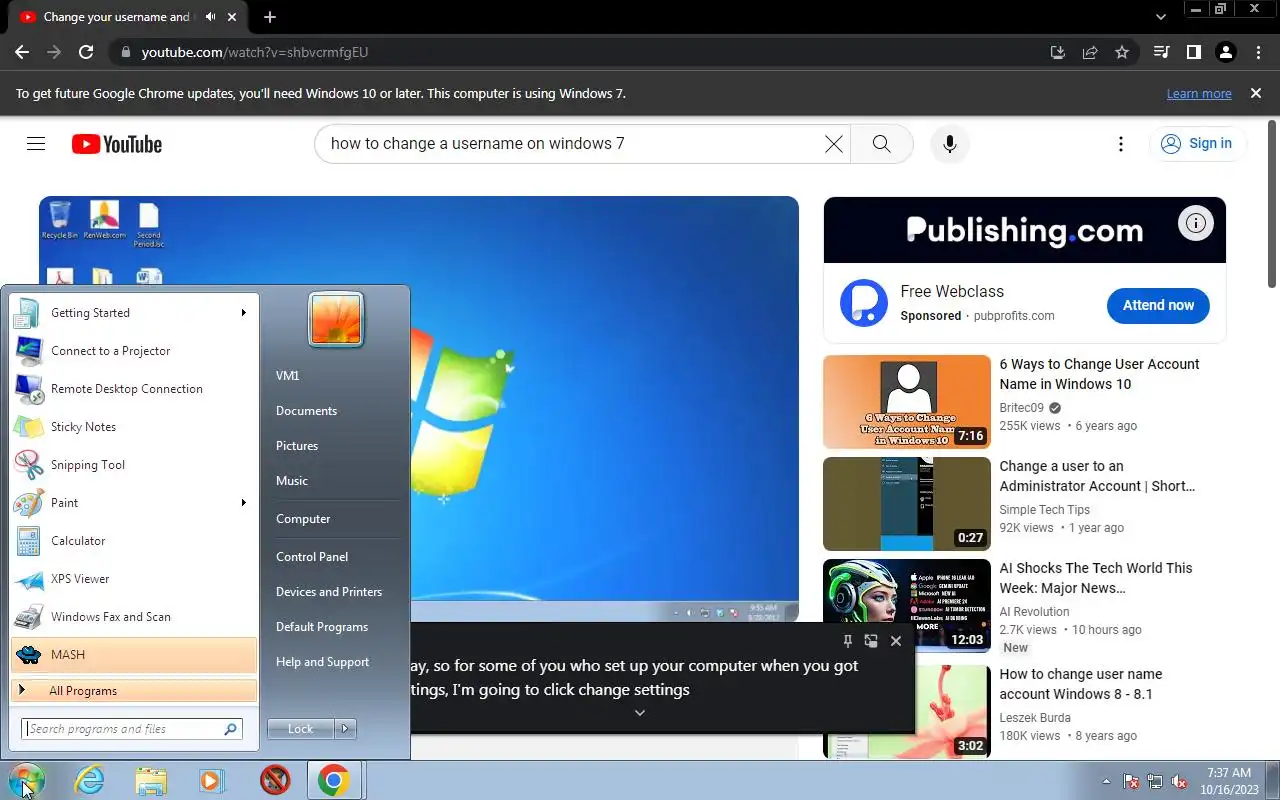Open Help and Support
The image size is (1280, 800).
pyautogui.click(x=322, y=662)
